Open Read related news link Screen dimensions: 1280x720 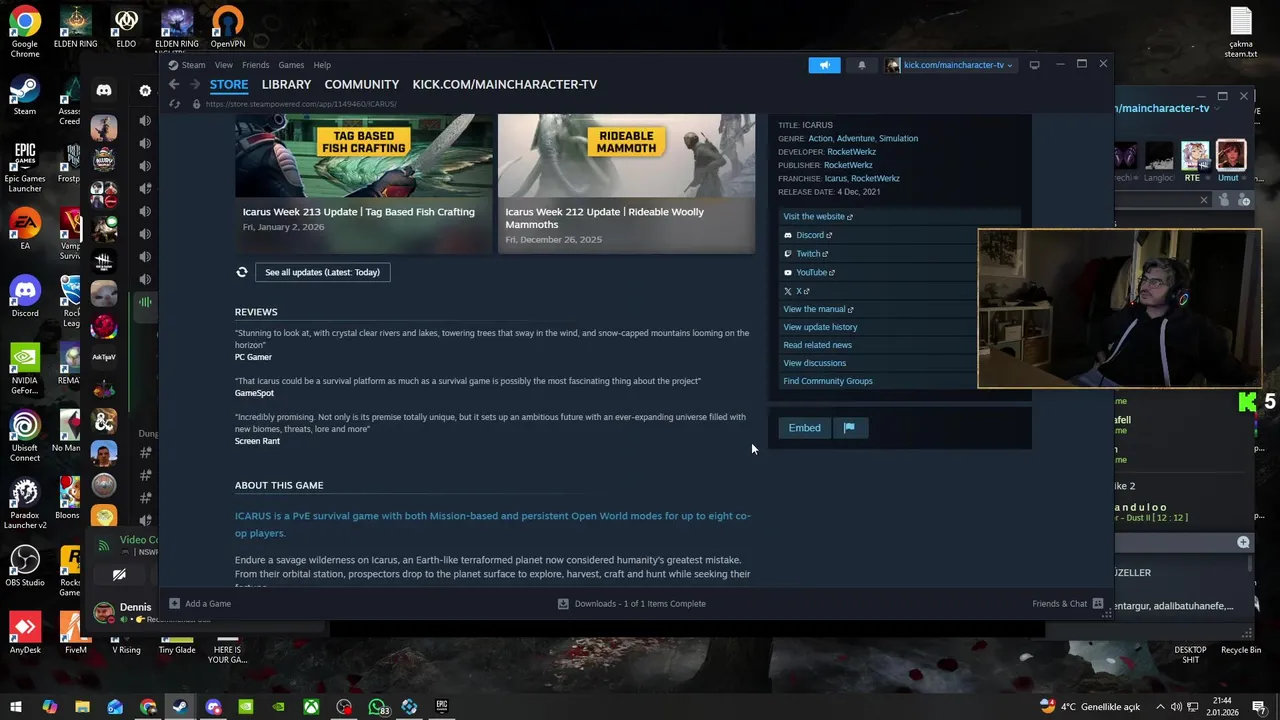click(817, 345)
